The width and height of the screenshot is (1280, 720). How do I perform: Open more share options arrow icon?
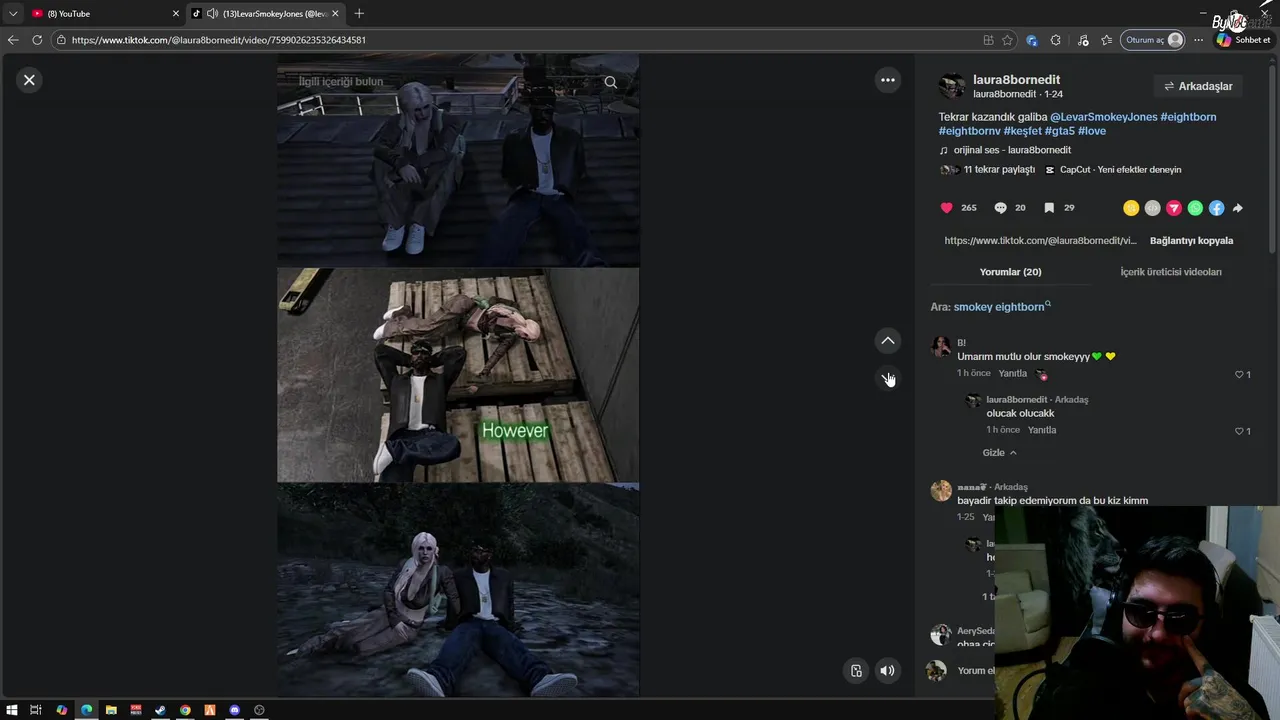tap(1238, 208)
